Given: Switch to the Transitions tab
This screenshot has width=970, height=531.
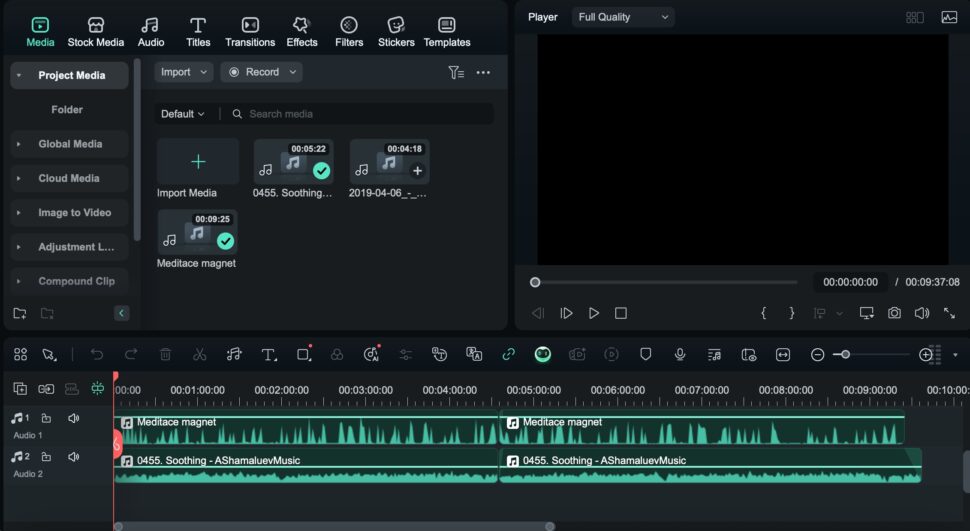Looking at the screenshot, I should 250,32.
